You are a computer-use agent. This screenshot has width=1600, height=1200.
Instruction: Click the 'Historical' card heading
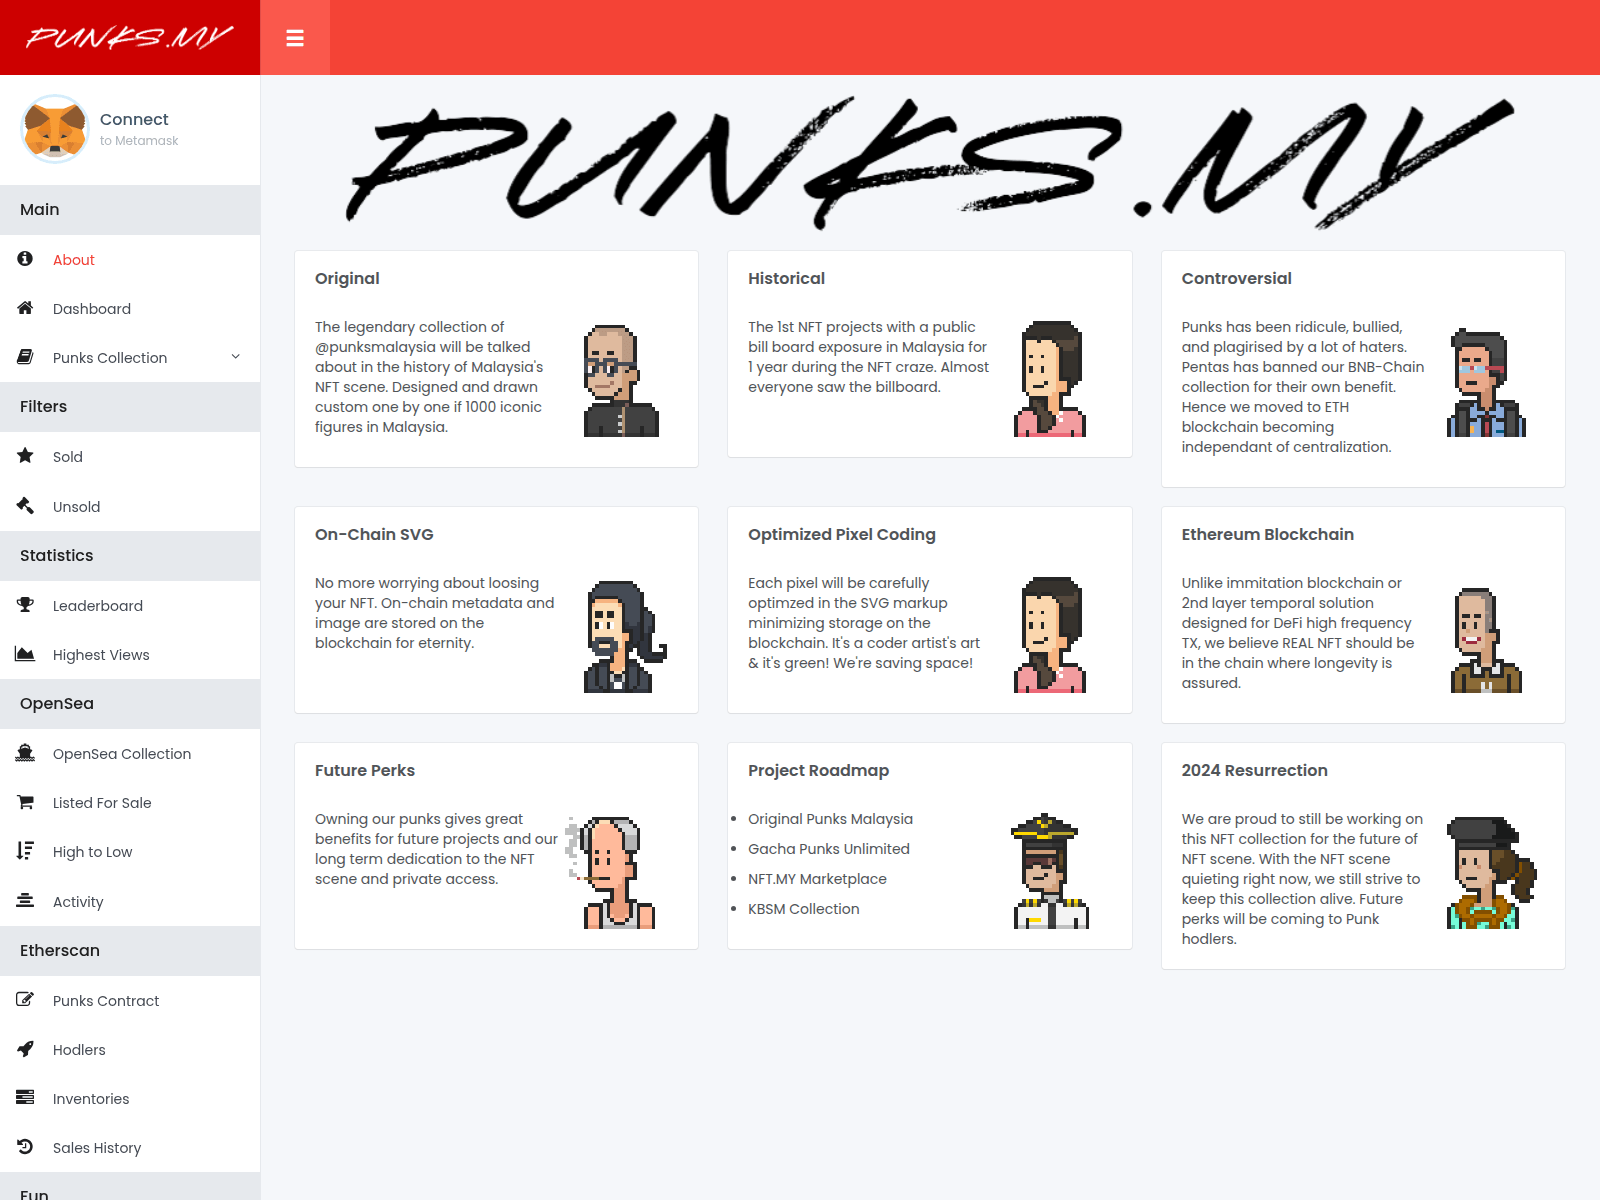pos(786,278)
